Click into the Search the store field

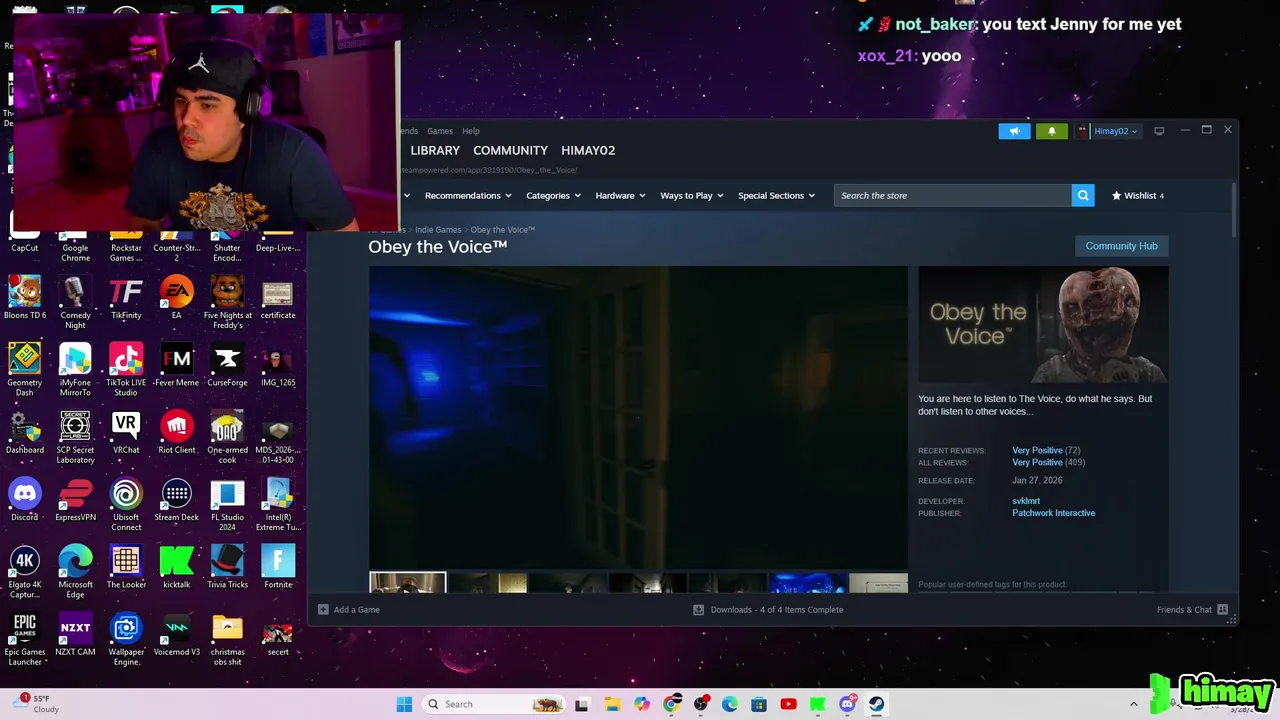[x=952, y=195]
